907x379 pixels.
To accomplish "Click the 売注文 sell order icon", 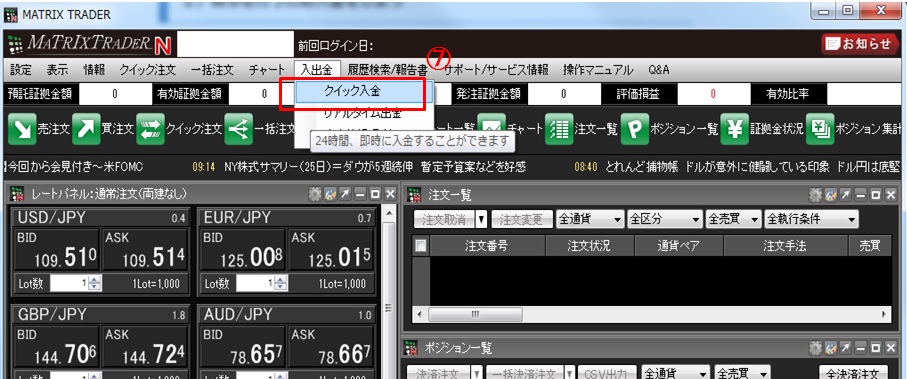I will 22,130.
